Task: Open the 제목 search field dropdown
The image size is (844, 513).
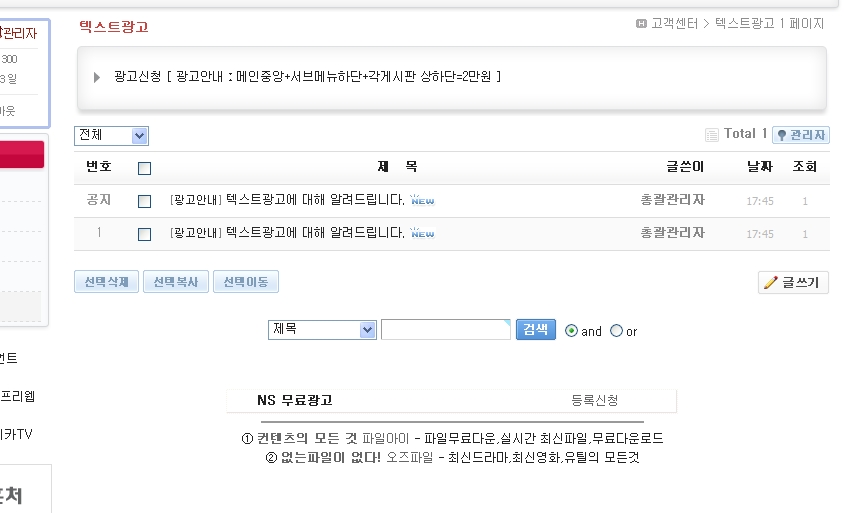Action: point(321,330)
